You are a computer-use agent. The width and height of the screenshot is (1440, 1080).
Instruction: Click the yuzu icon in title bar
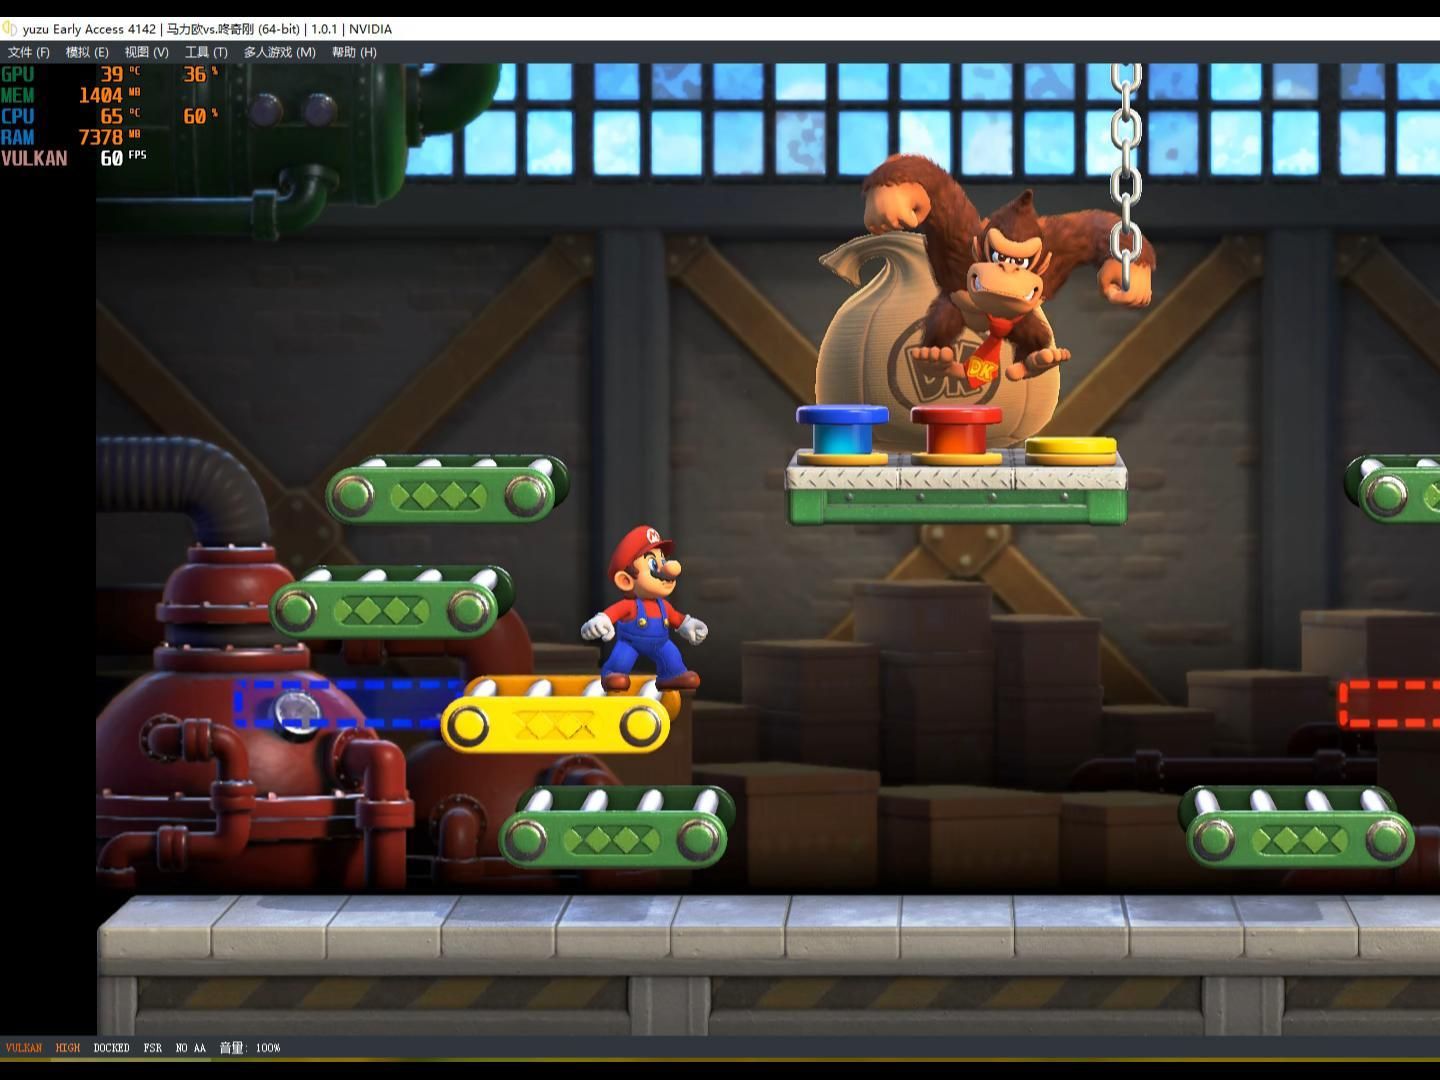(x=10, y=29)
